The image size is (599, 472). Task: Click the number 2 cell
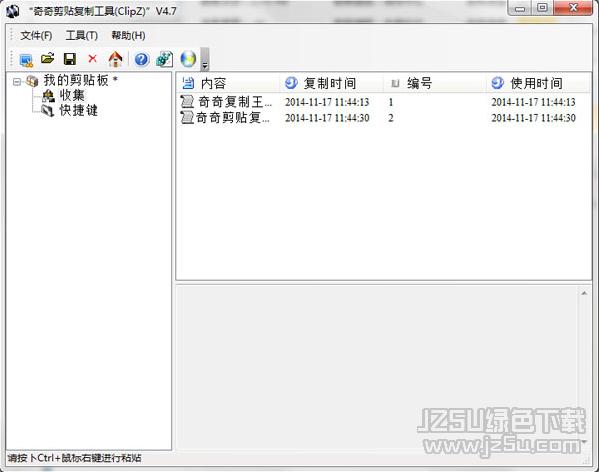coord(391,118)
